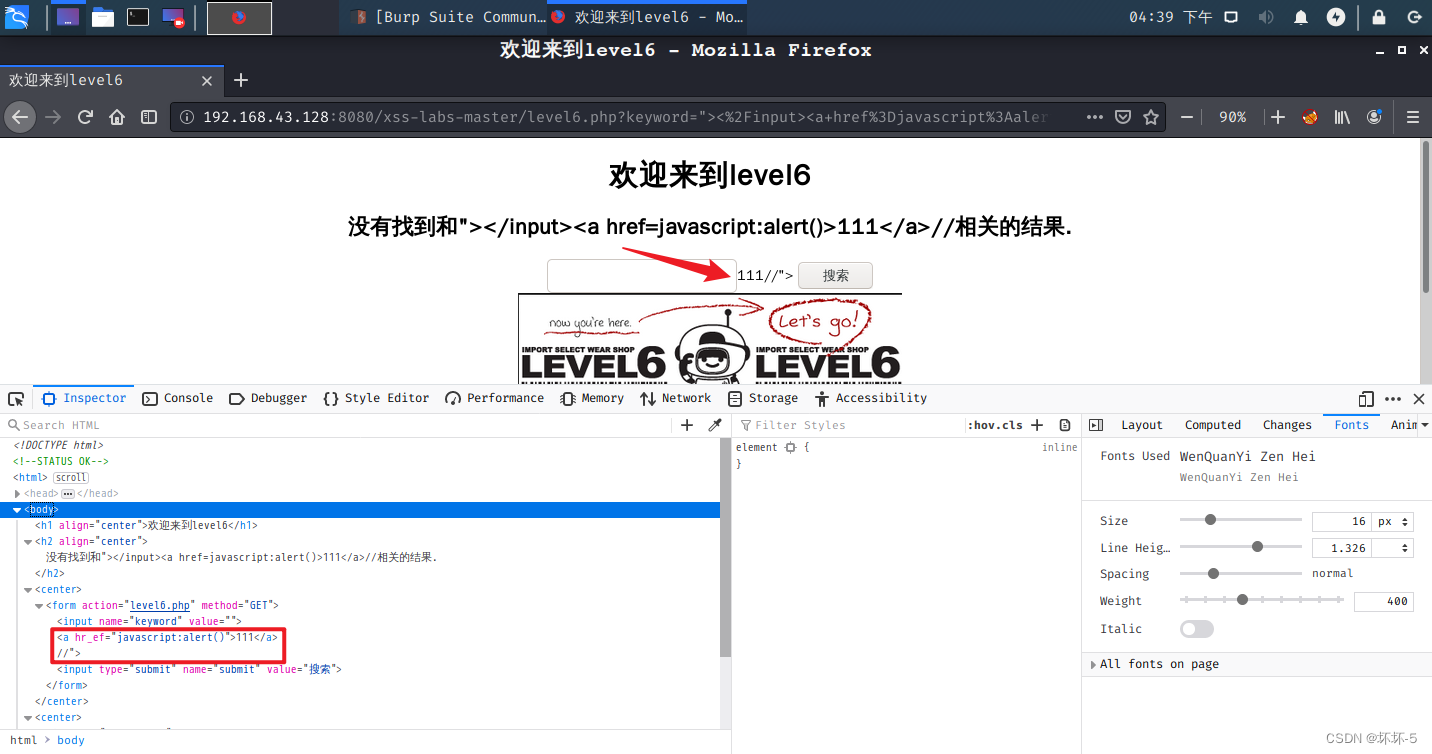Click the Pocket save icon in address bar
This screenshot has height=754, width=1432.
(x=1123, y=117)
